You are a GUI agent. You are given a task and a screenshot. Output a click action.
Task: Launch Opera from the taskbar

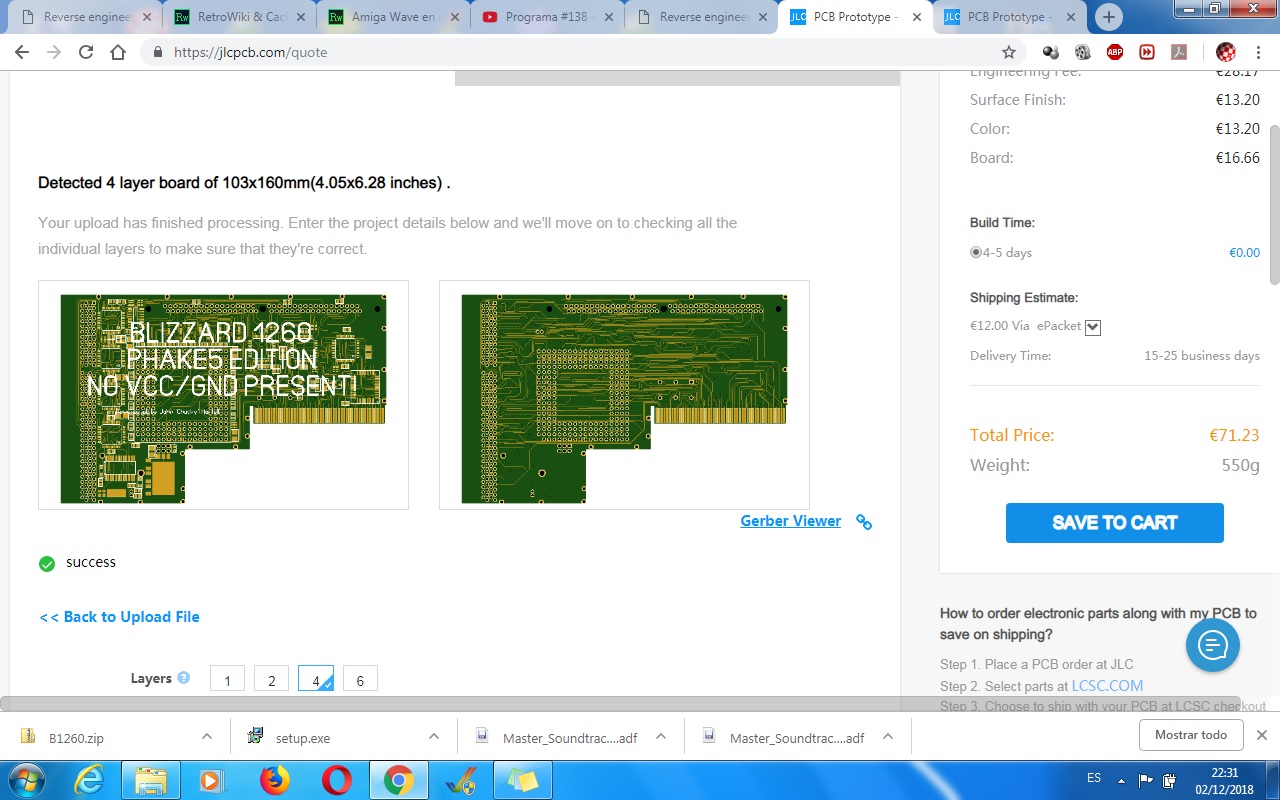point(337,780)
